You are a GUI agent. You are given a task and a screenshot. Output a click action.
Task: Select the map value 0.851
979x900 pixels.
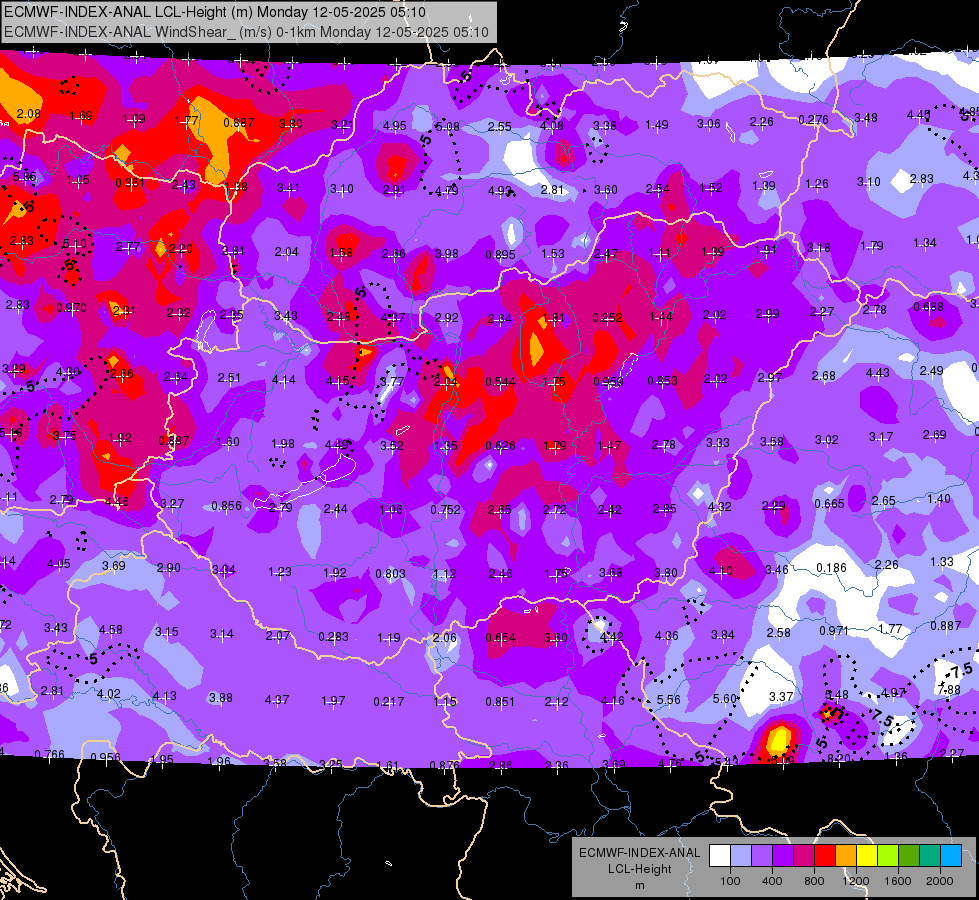tap(500, 701)
